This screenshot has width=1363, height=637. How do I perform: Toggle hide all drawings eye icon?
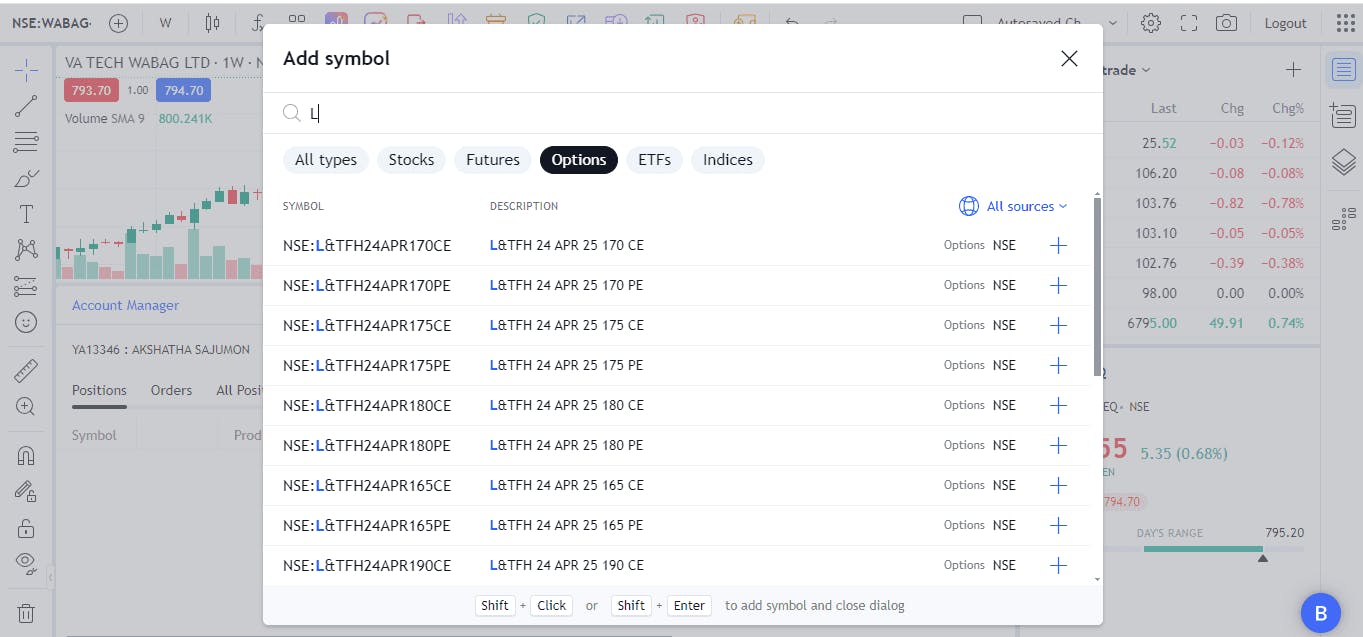[26, 562]
